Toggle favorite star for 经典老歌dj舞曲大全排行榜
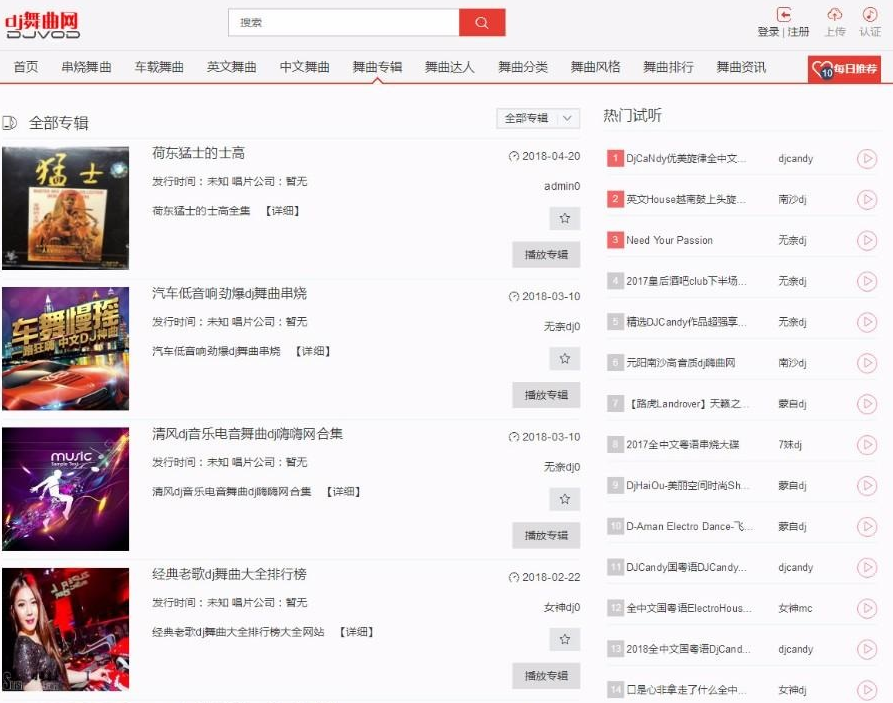 (564, 639)
